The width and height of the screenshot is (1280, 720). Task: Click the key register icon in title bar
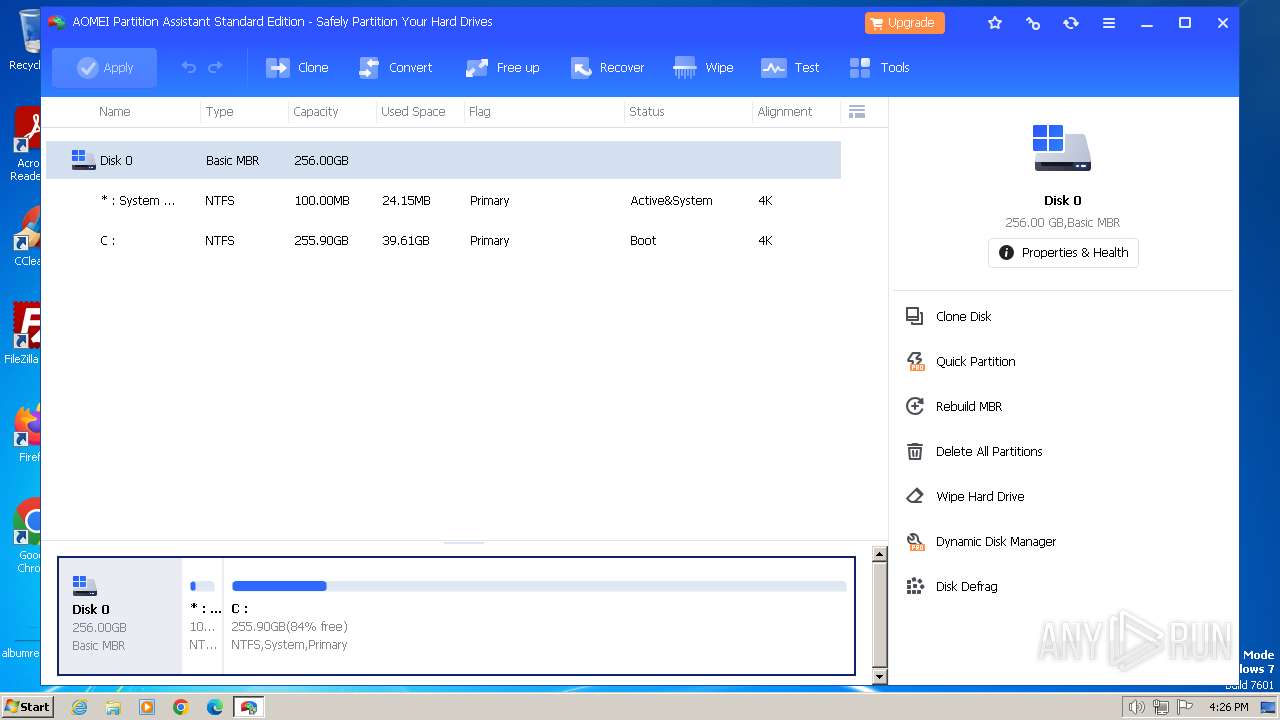click(1033, 22)
